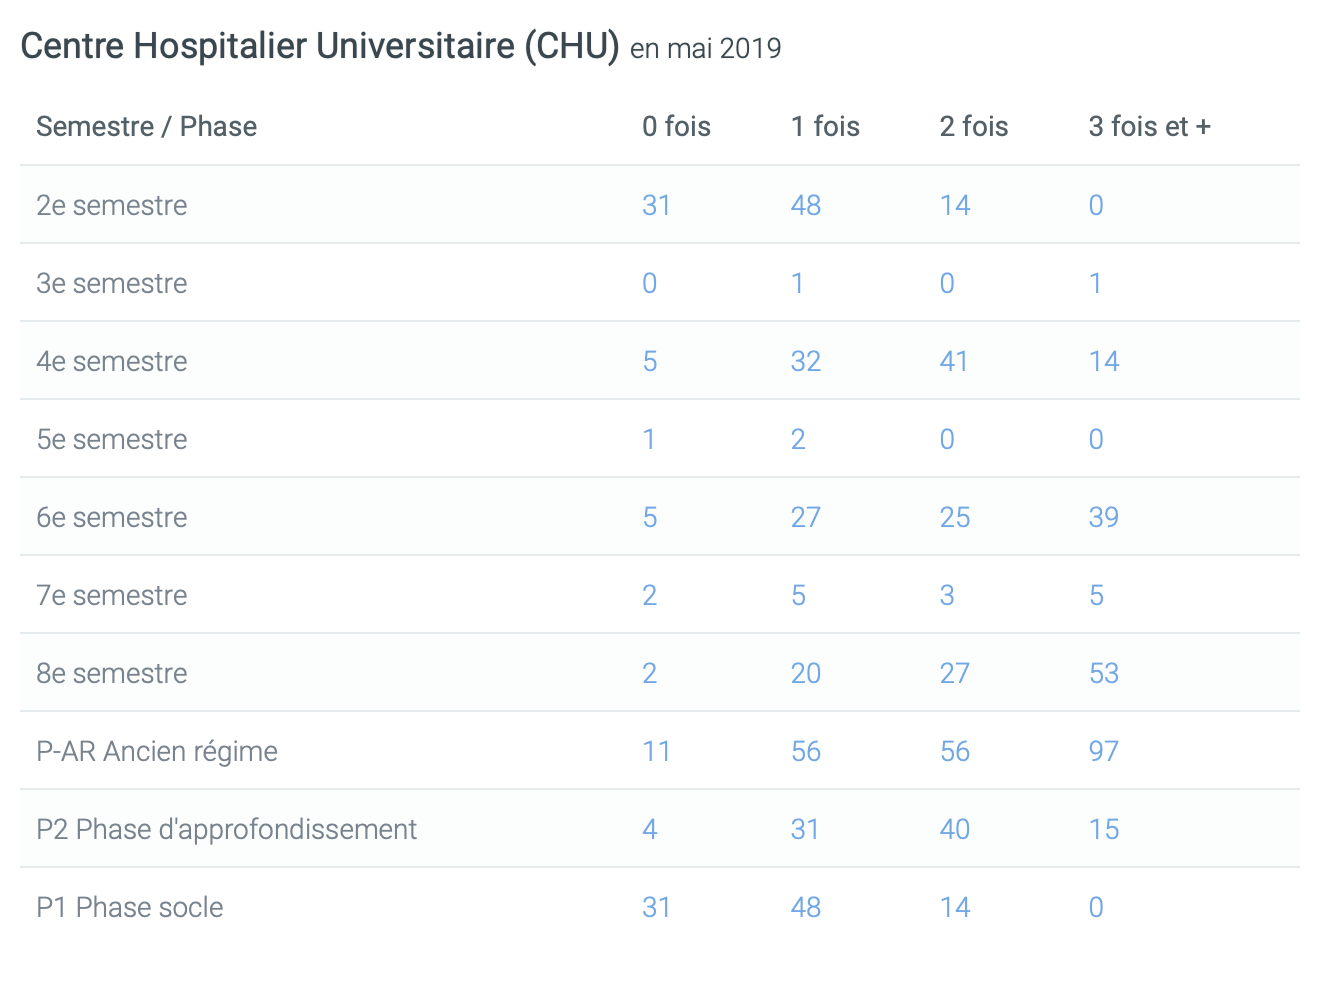Click the Semestre / Phase column header
This screenshot has width=1334, height=1004.
pos(146,127)
